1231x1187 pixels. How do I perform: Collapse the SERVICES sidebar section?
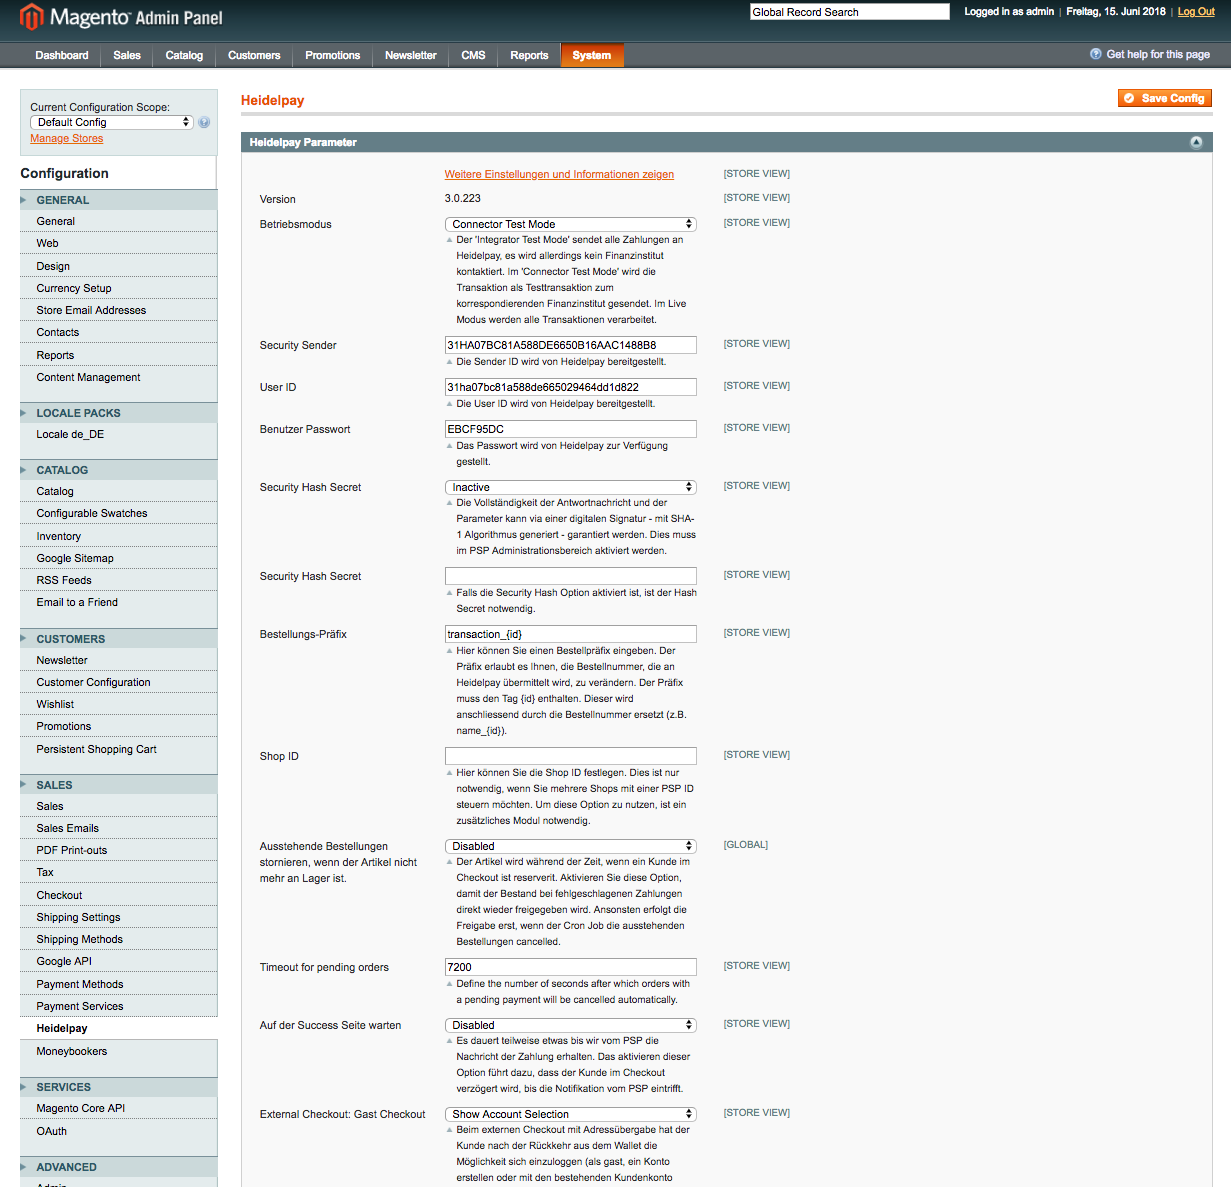pos(119,1087)
